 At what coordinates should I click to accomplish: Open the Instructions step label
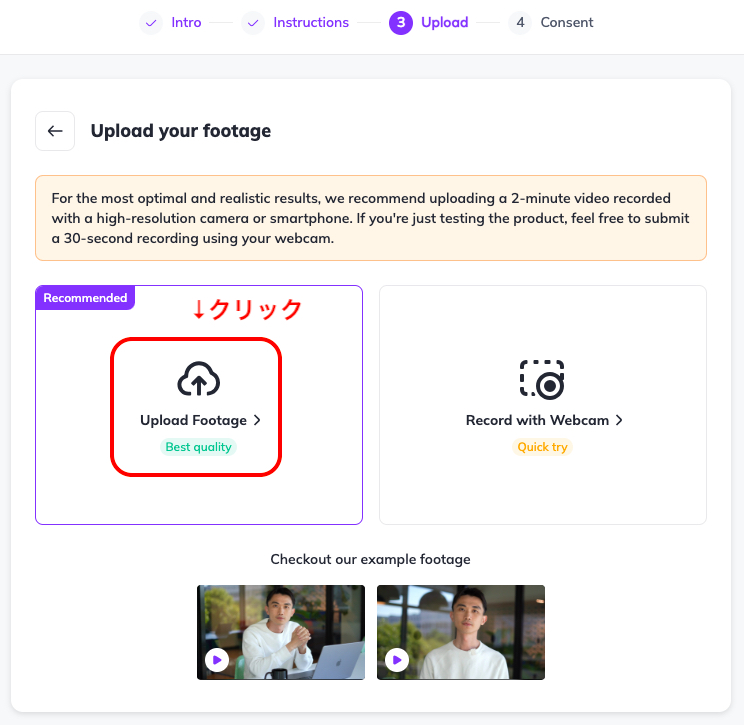point(311,22)
